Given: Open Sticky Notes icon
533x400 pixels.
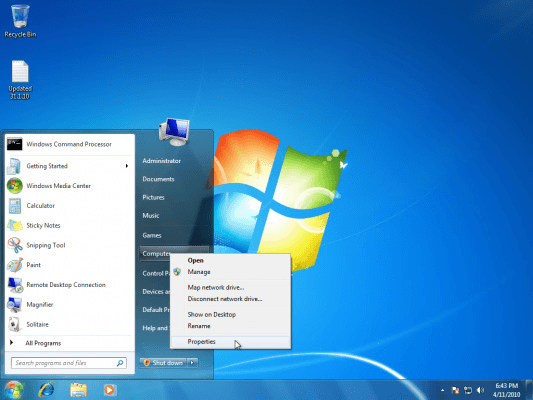Looking at the screenshot, I should pos(15,225).
